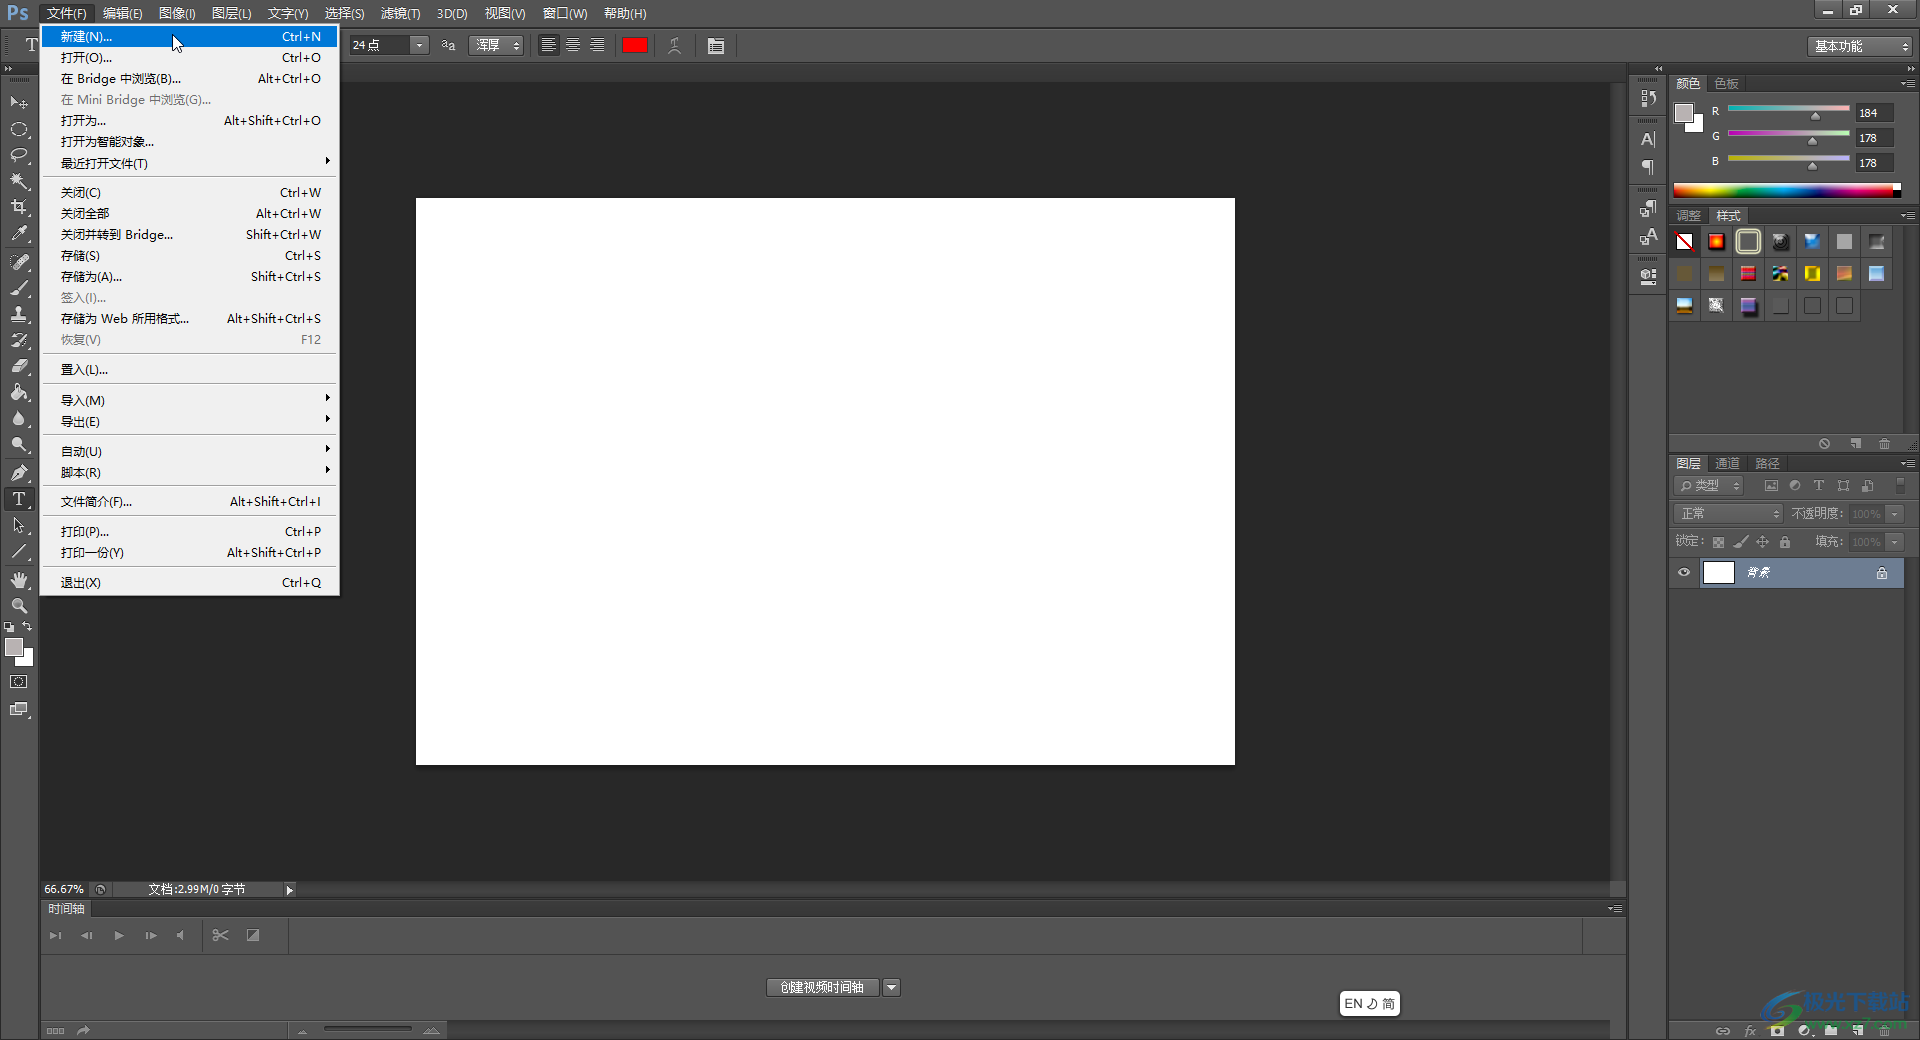1920x1040 pixels.
Task: Toggle lock all in Layers panel
Action: 1785,542
